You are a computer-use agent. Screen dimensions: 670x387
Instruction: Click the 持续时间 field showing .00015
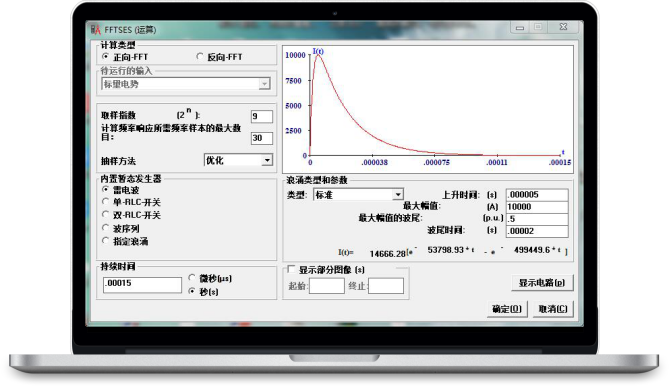click(142, 284)
